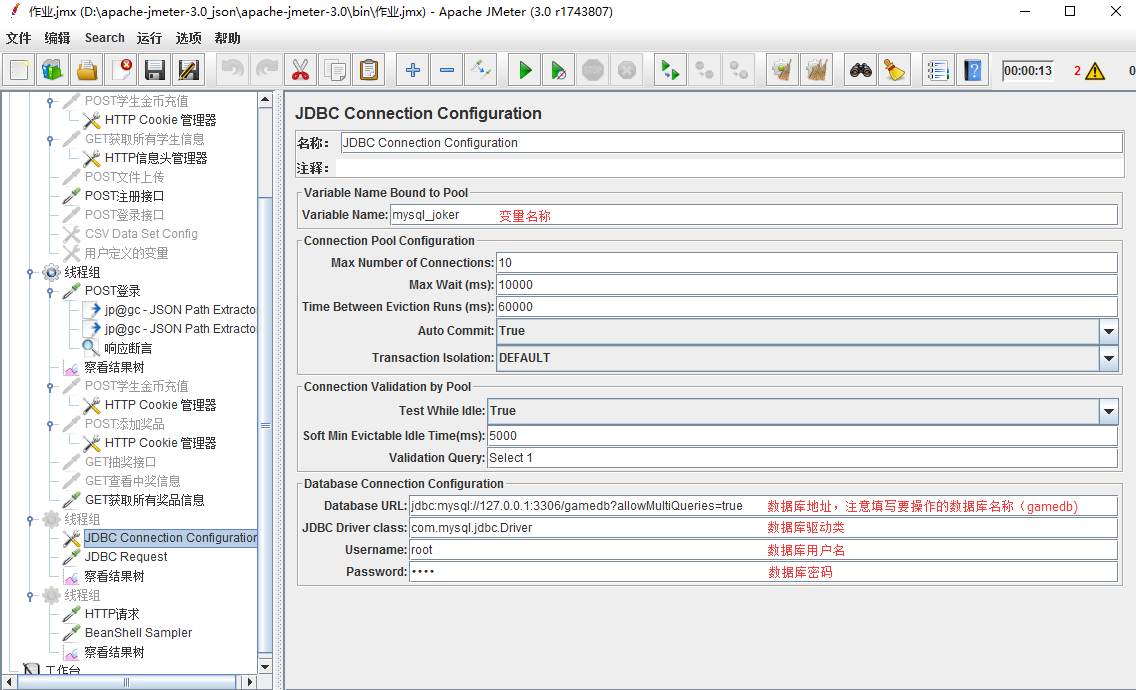This screenshot has width=1136, height=690.
Task: Select BeanShell Sampler in the tree
Action: pyautogui.click(x=138, y=633)
